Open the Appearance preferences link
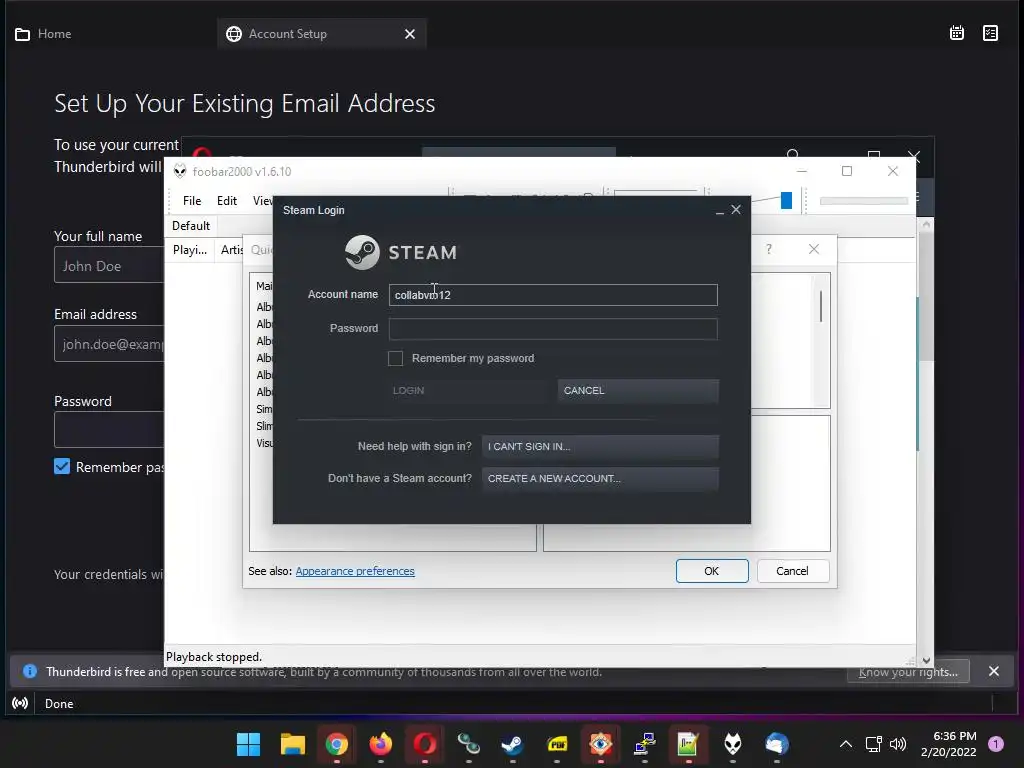The width and height of the screenshot is (1024, 768). pos(355,571)
